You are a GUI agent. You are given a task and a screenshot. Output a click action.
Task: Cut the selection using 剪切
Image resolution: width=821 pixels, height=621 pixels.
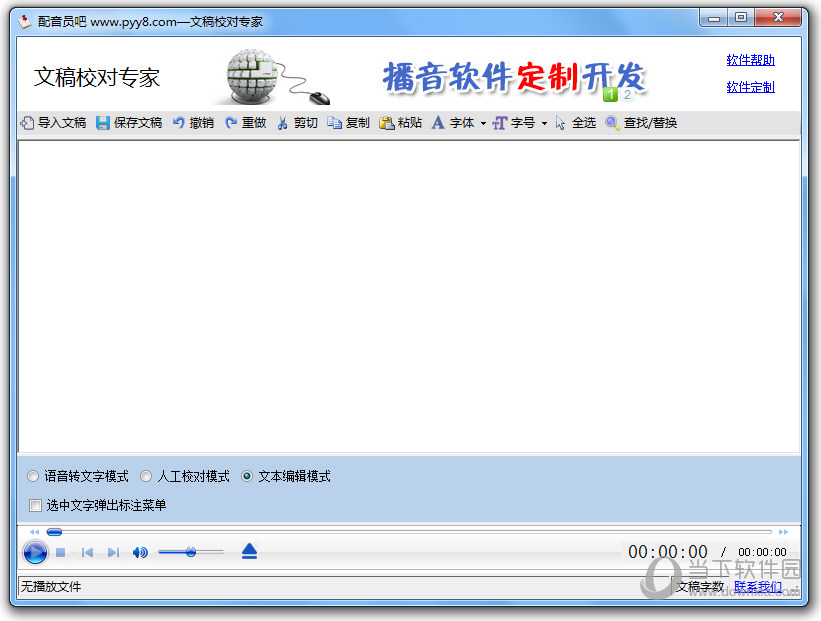297,123
